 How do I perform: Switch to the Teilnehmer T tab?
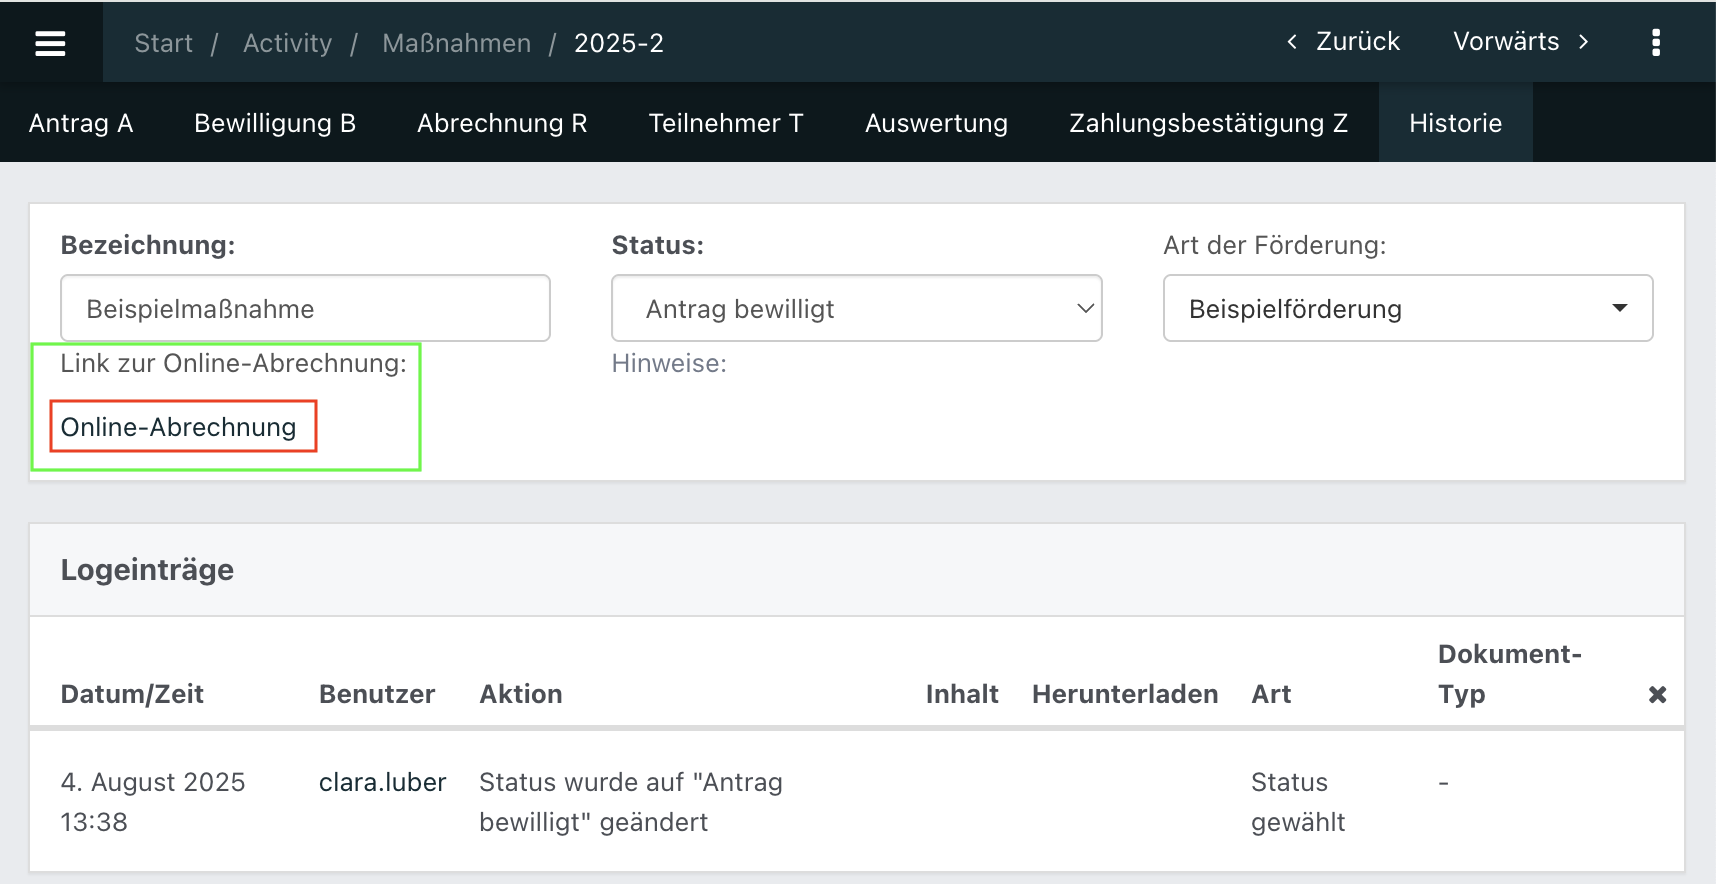pyautogui.click(x=726, y=123)
